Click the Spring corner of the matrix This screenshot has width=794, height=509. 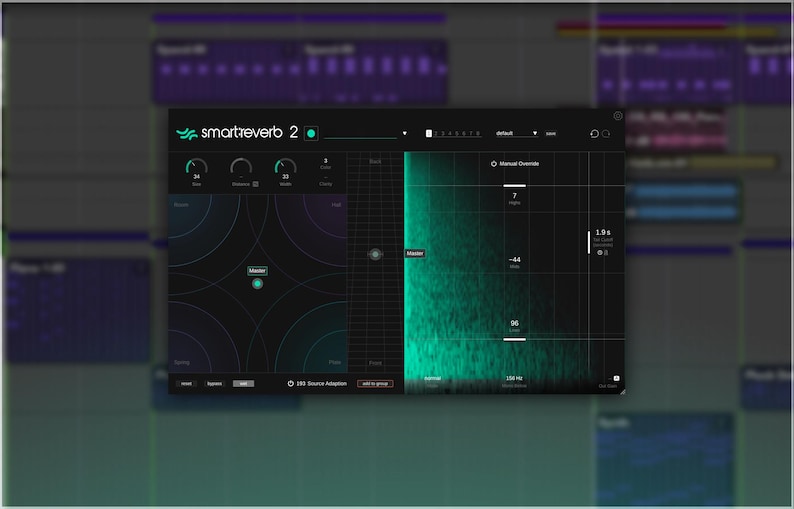pyautogui.click(x=182, y=363)
